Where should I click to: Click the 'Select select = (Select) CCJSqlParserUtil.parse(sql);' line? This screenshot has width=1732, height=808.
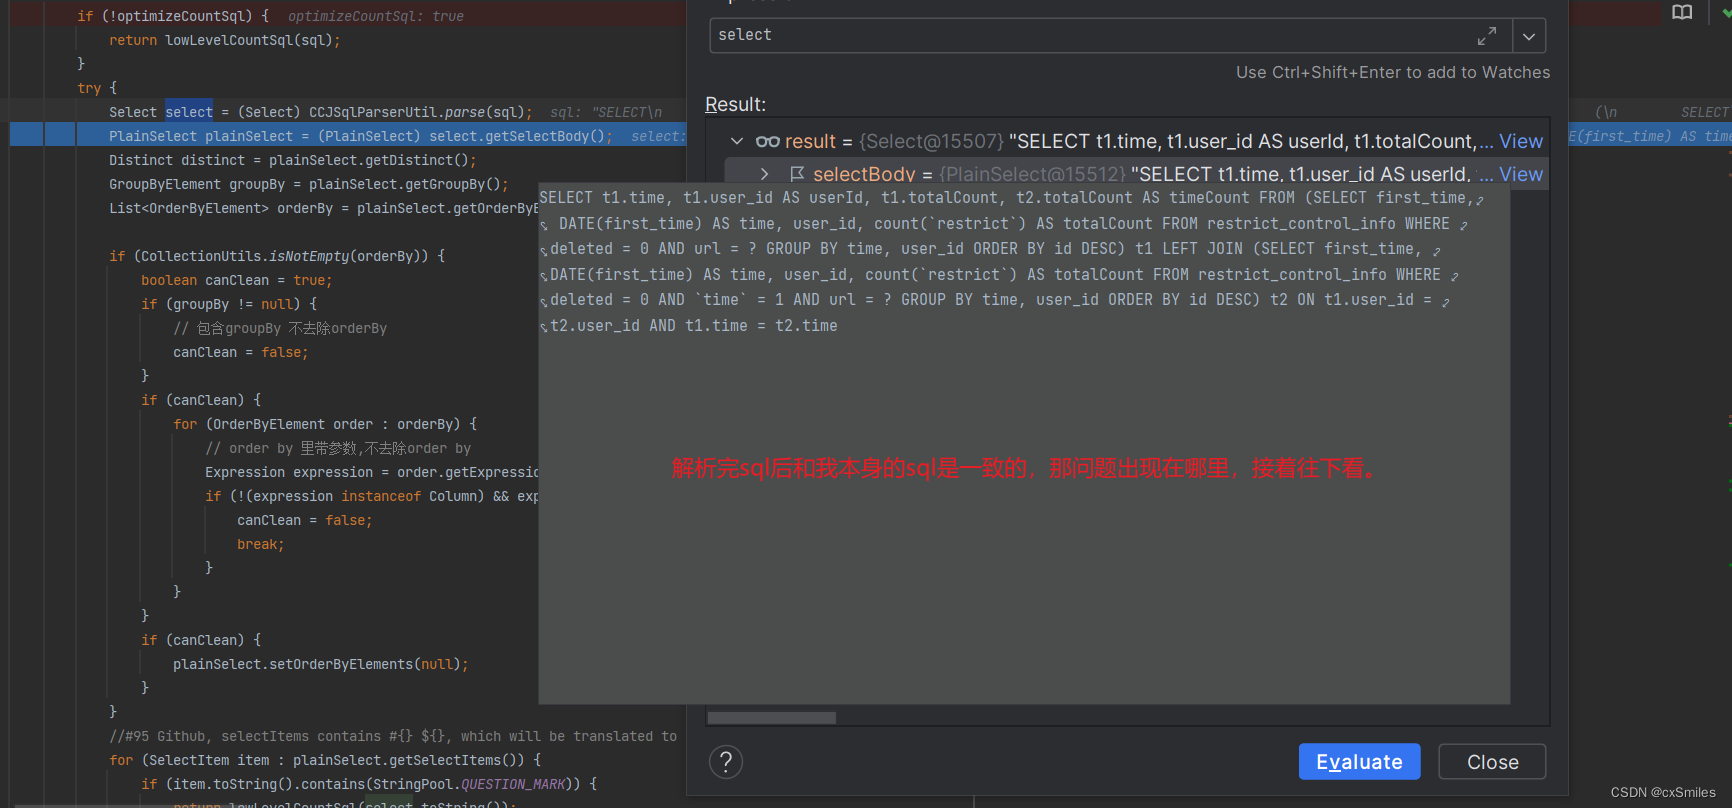click(x=321, y=112)
